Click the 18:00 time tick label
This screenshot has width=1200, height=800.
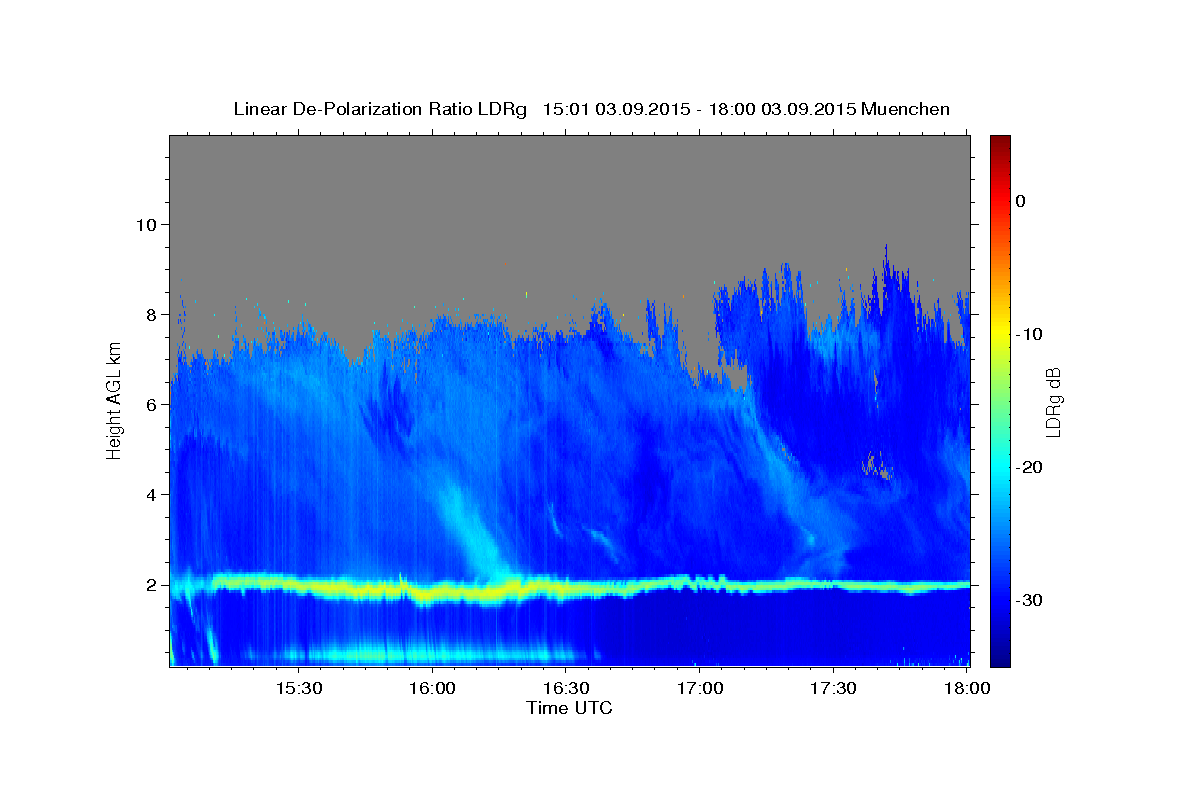click(967, 689)
